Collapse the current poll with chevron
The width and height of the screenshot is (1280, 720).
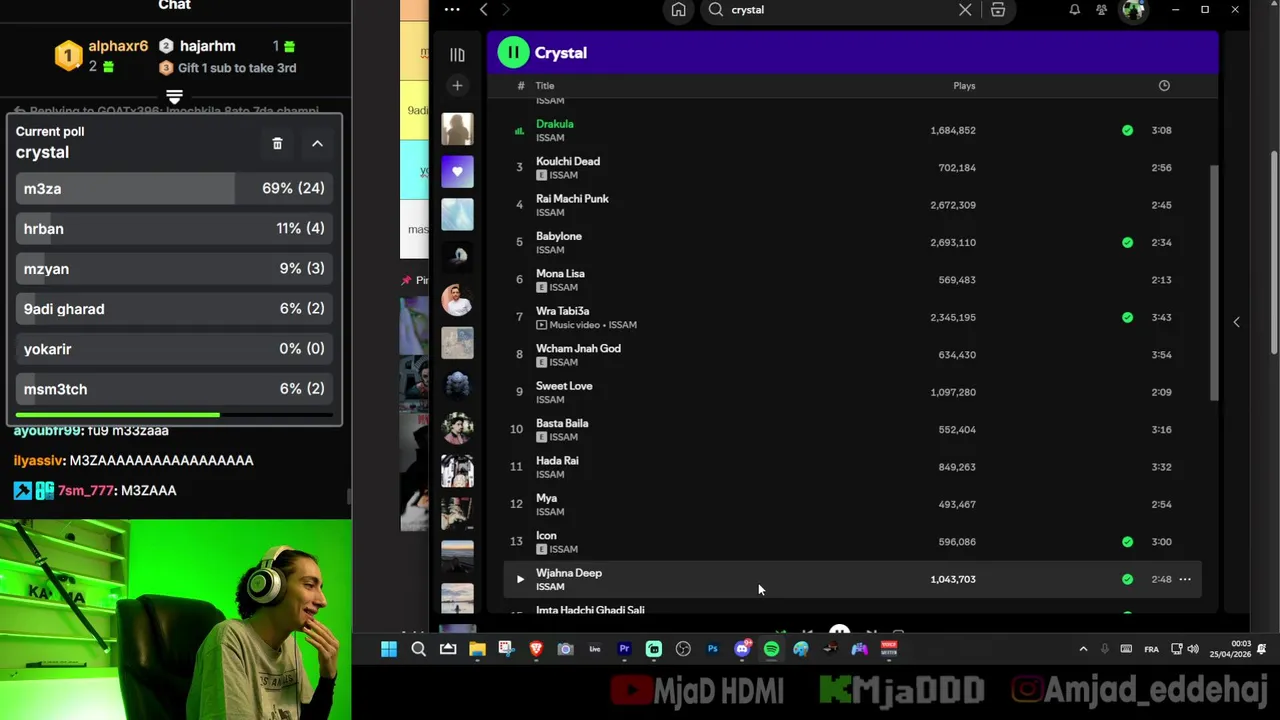click(x=317, y=144)
